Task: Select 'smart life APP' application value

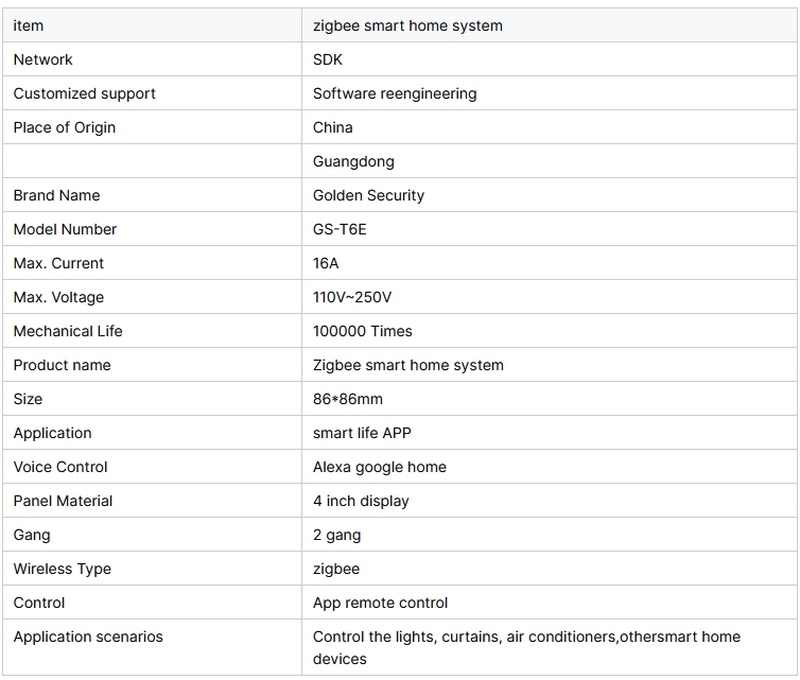Action: click(361, 433)
